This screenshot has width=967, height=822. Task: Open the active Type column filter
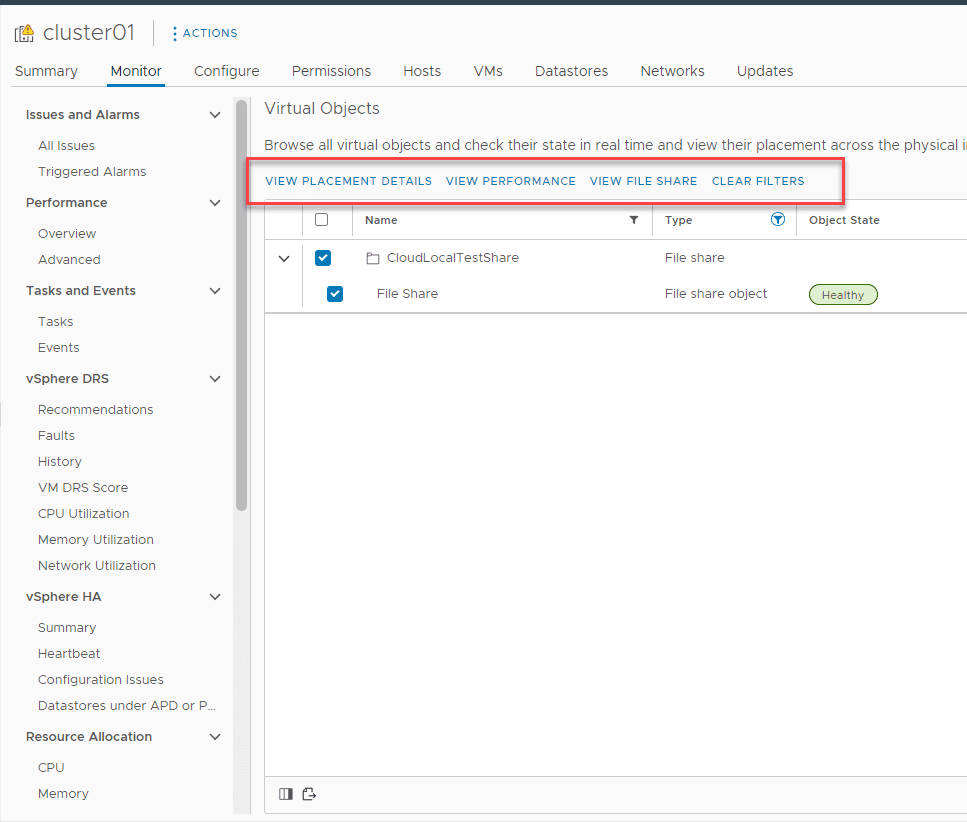tap(777, 219)
